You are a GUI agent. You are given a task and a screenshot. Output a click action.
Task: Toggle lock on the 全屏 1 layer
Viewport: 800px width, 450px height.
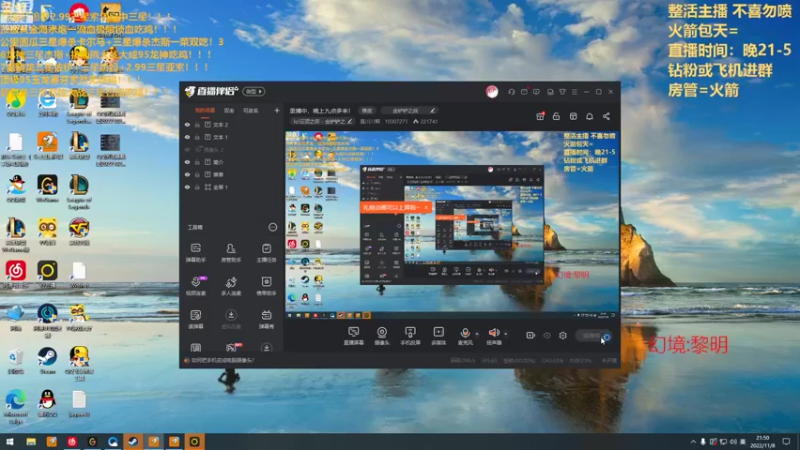[x=197, y=187]
